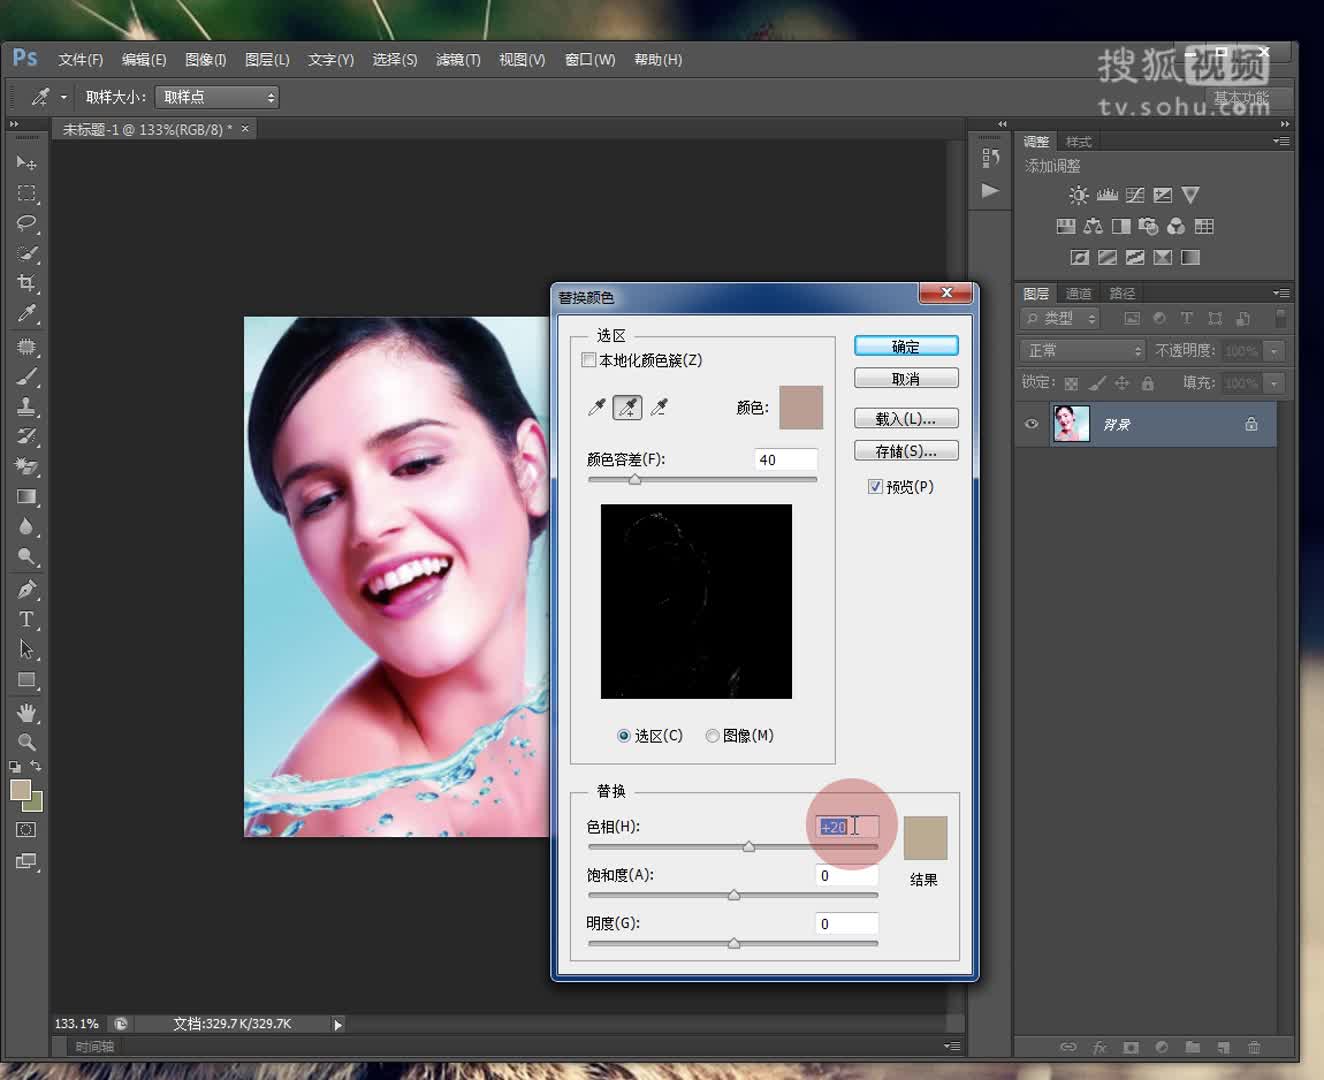Open the Image menu
The width and height of the screenshot is (1324, 1080).
point(205,60)
